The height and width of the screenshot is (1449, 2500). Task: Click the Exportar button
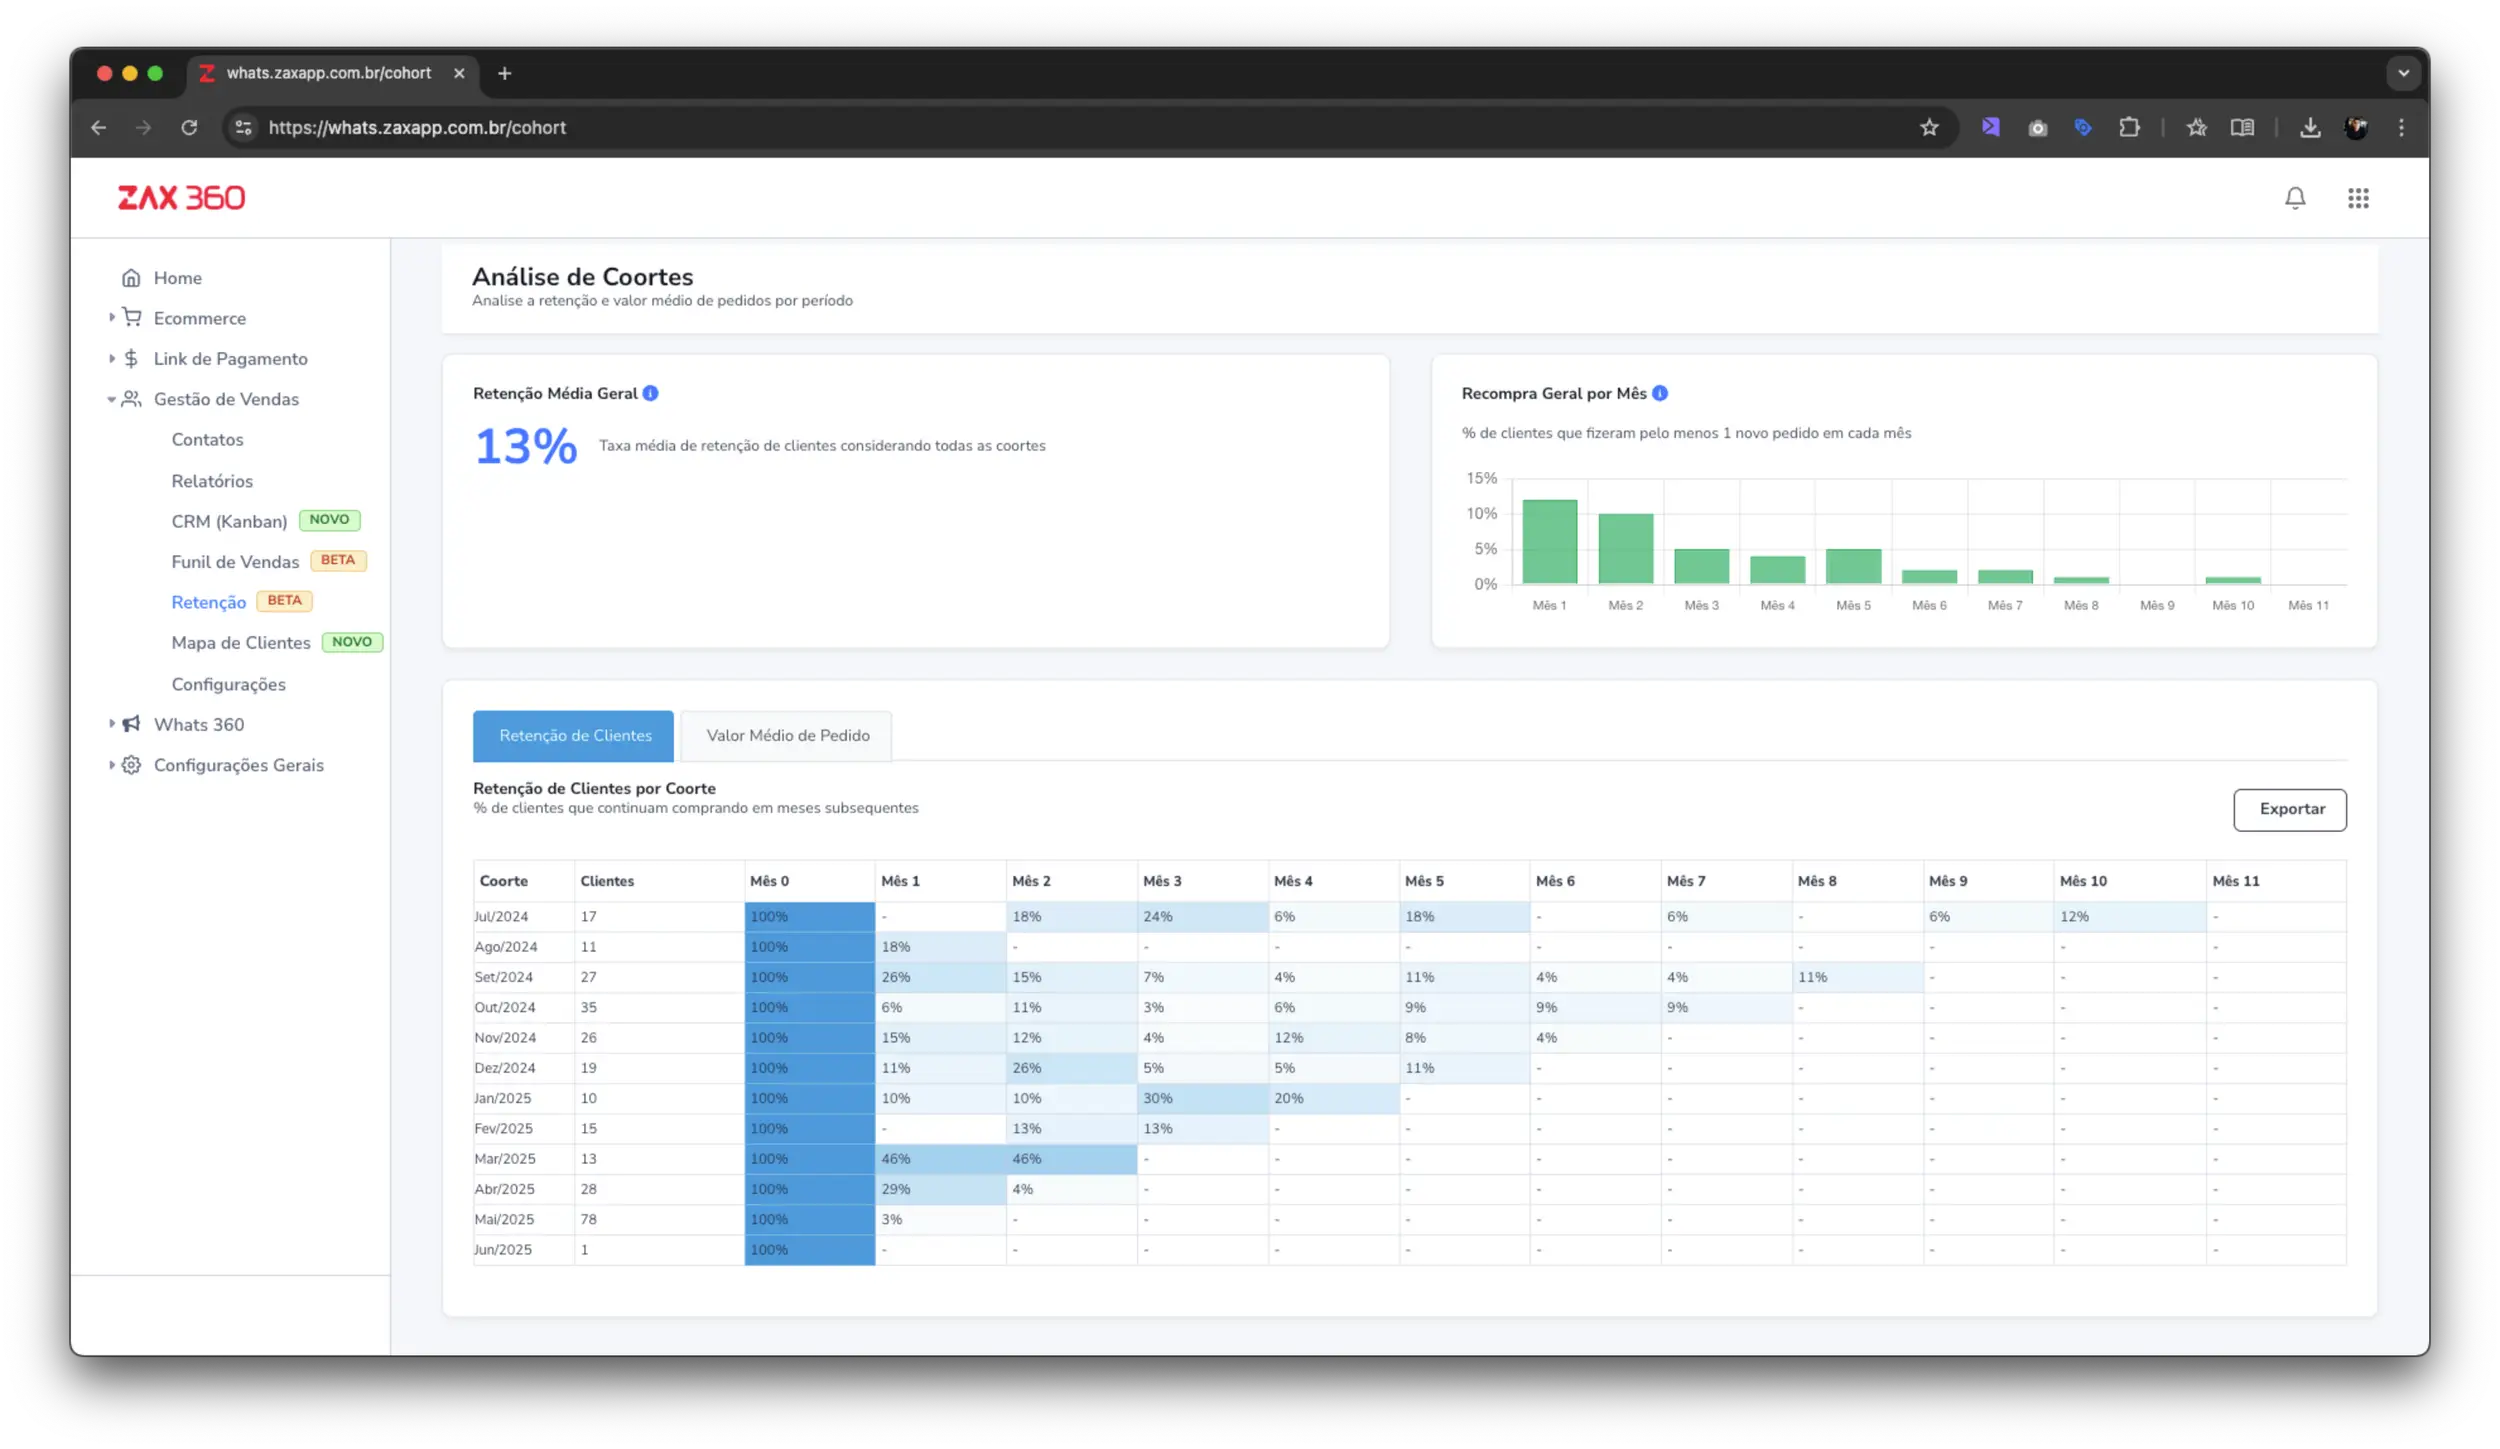(x=2290, y=809)
